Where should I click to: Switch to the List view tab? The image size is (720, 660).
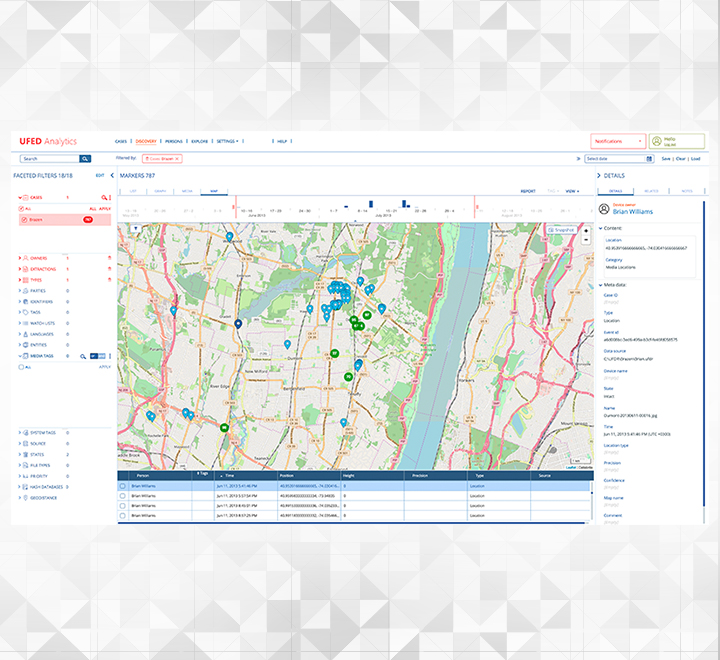click(x=132, y=190)
